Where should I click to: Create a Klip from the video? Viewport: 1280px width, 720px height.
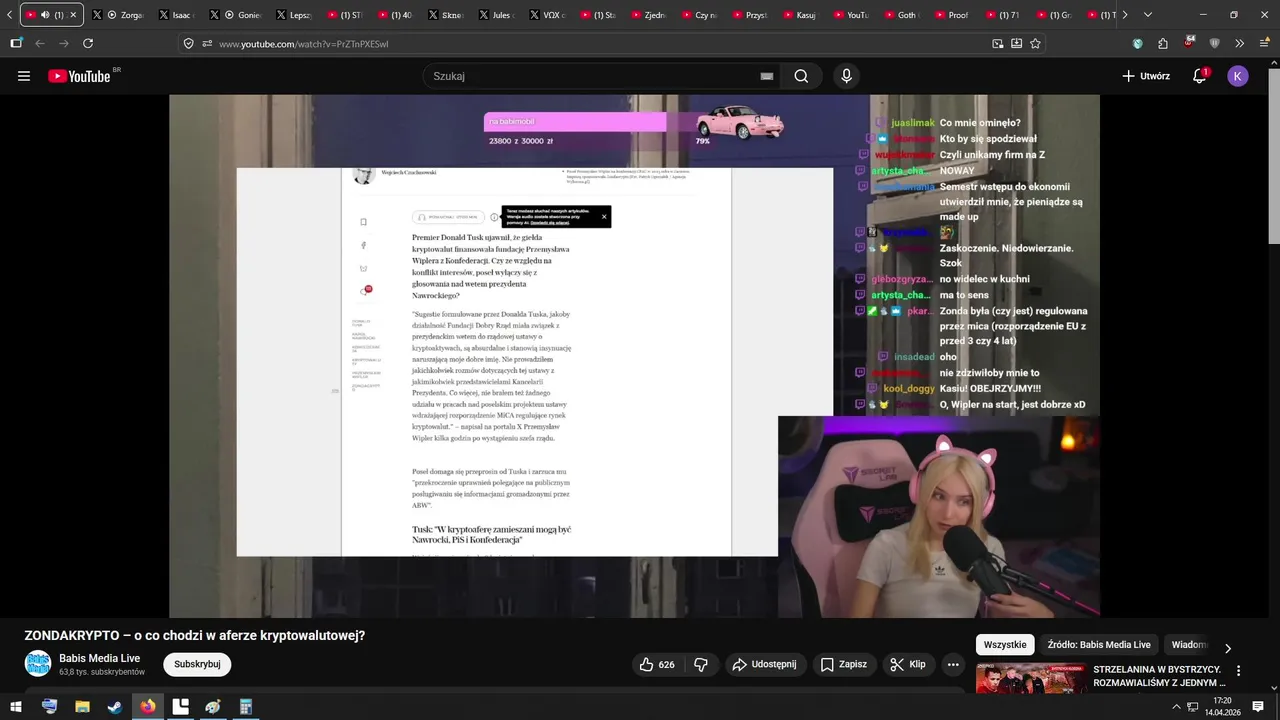[908, 664]
